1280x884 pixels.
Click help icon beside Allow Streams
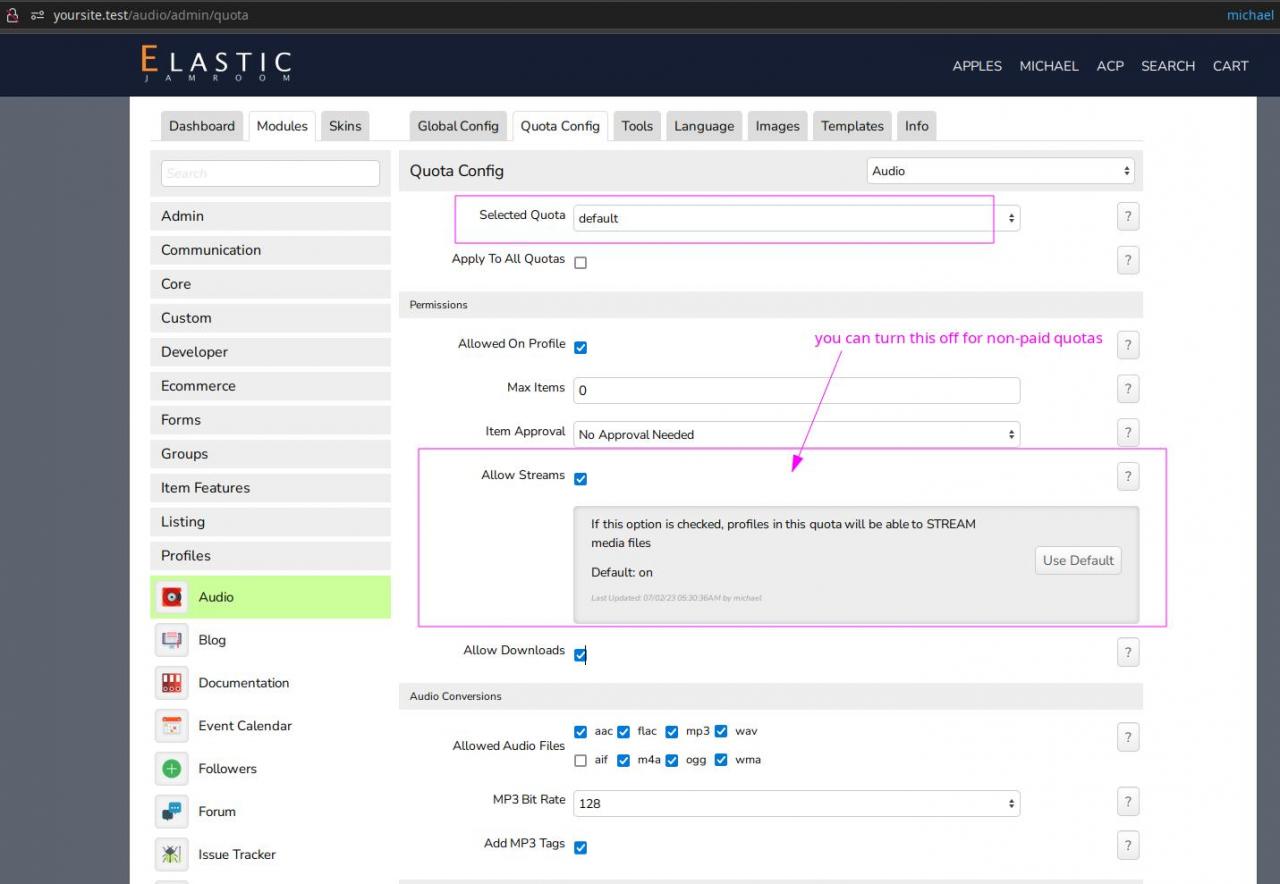(x=1127, y=477)
